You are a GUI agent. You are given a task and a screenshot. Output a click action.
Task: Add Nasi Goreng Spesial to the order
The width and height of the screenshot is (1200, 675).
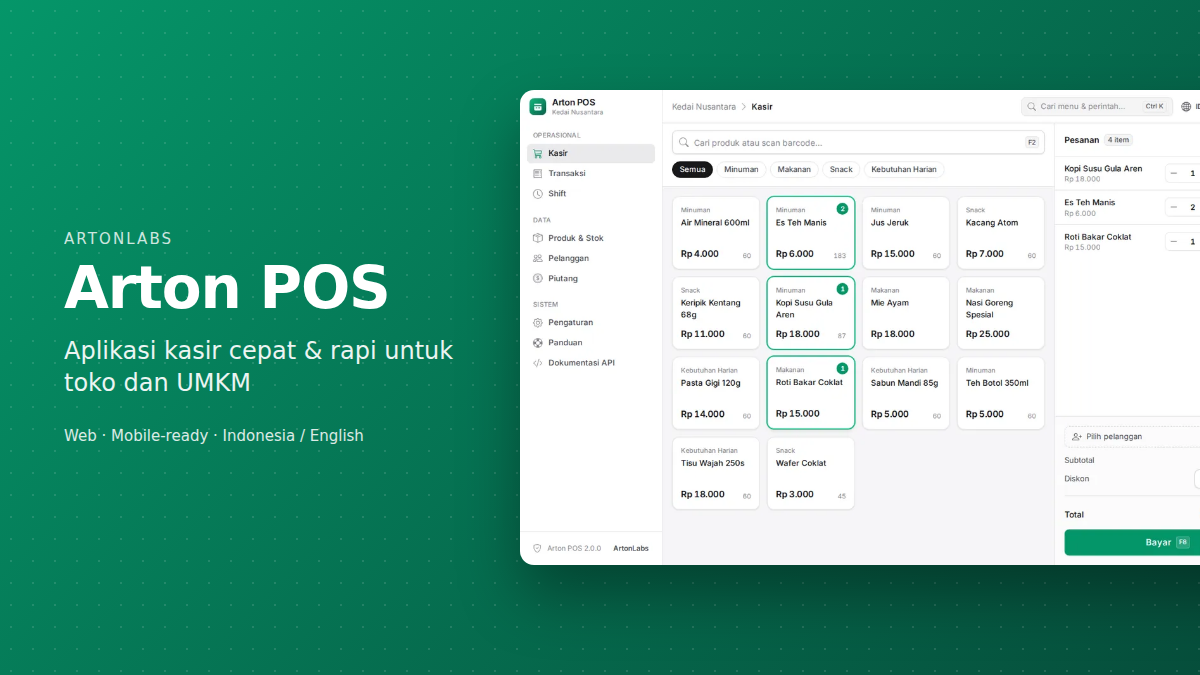pyautogui.click(x=1001, y=313)
